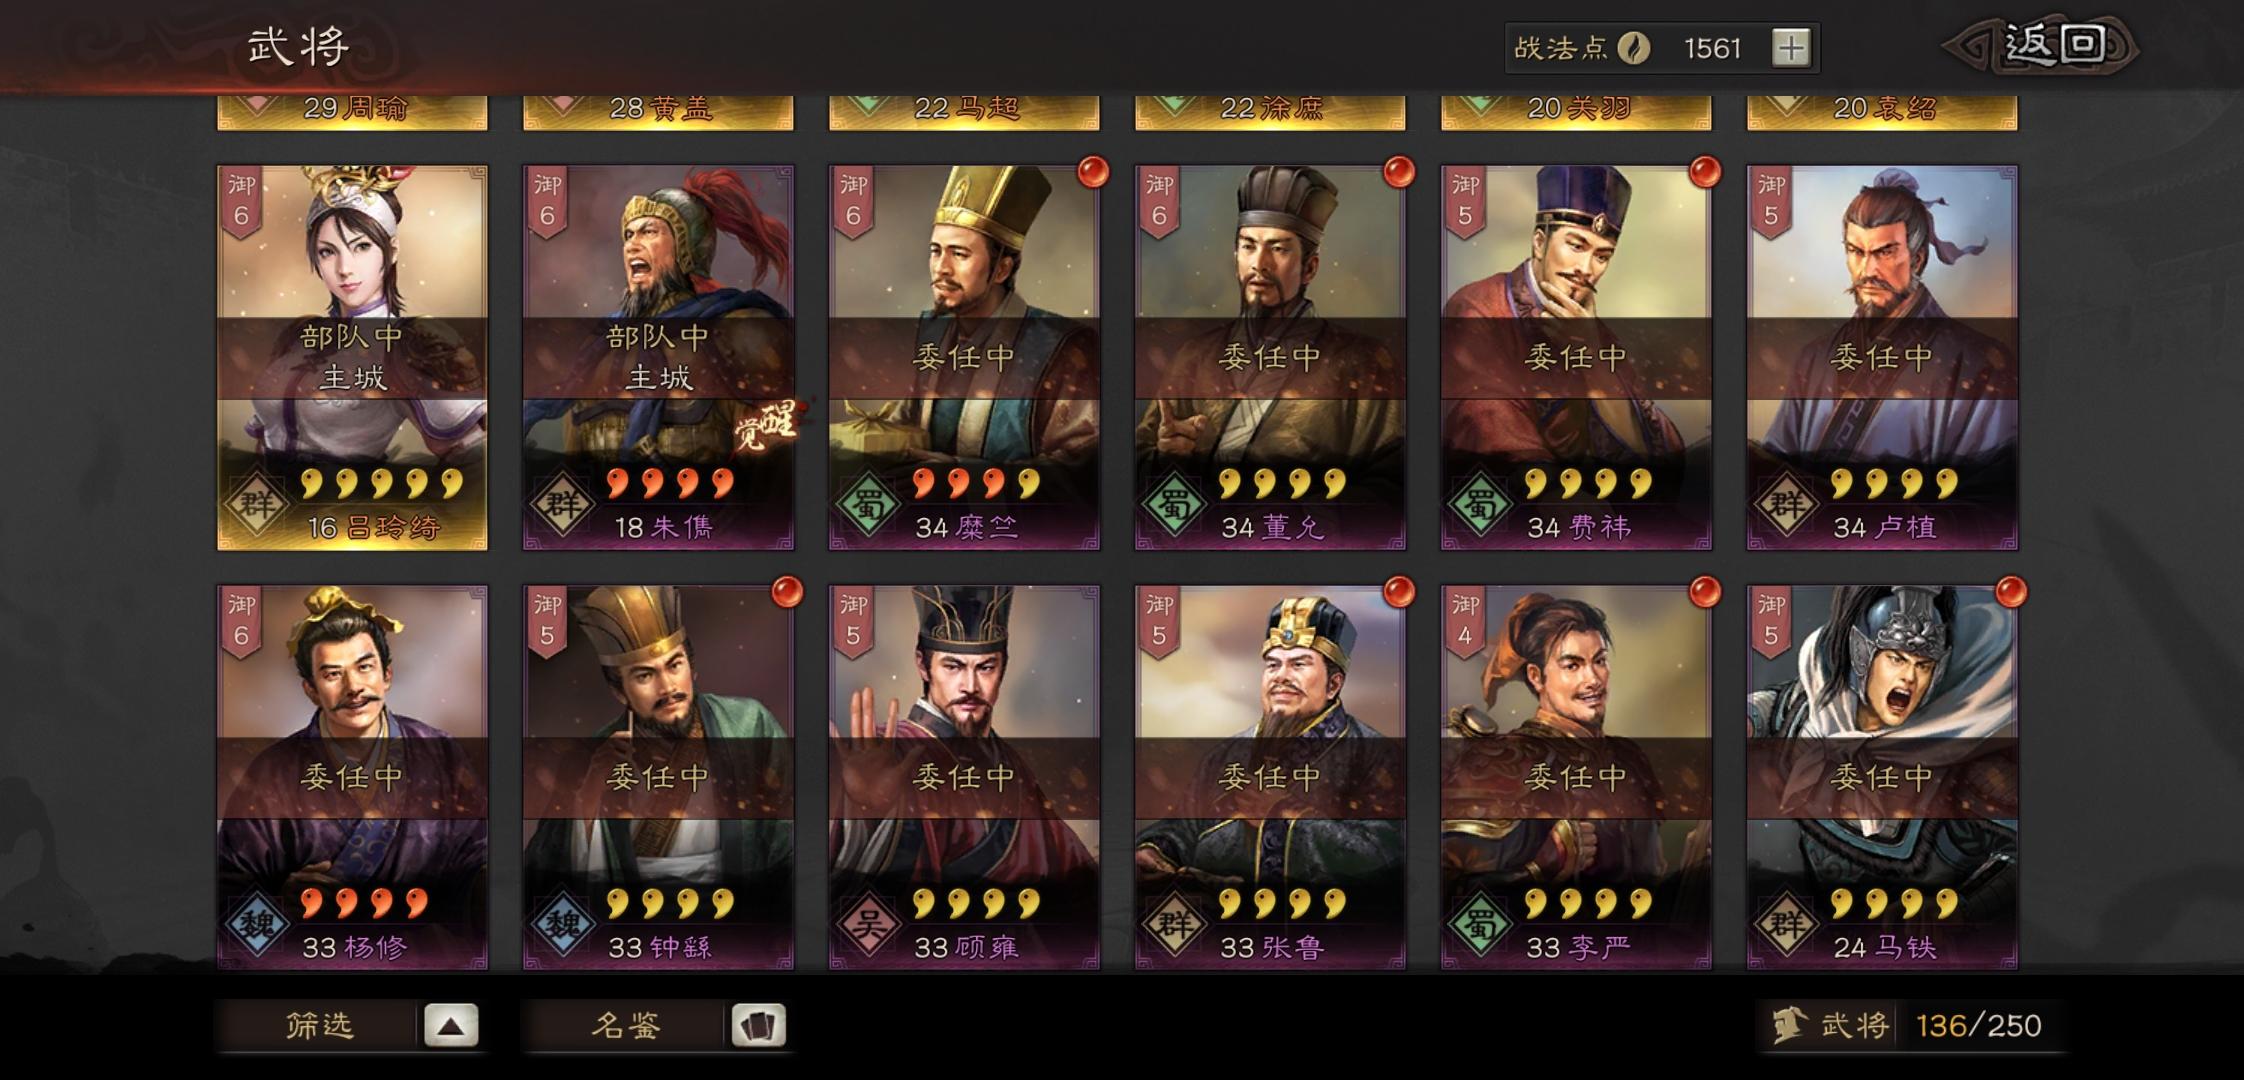Select the 吕玲绮 general card
Screen dimensions: 2244x1080
(352, 358)
